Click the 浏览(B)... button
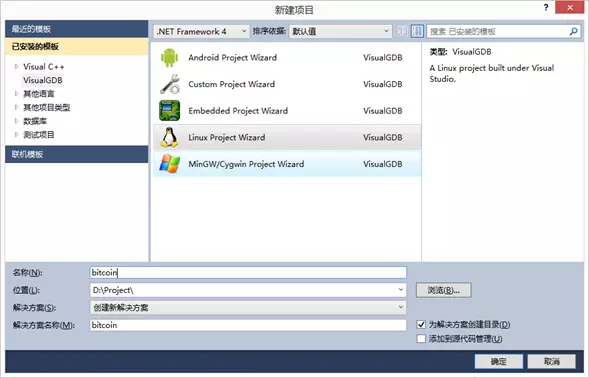Viewport: 589px width, 378px height. coord(443,290)
